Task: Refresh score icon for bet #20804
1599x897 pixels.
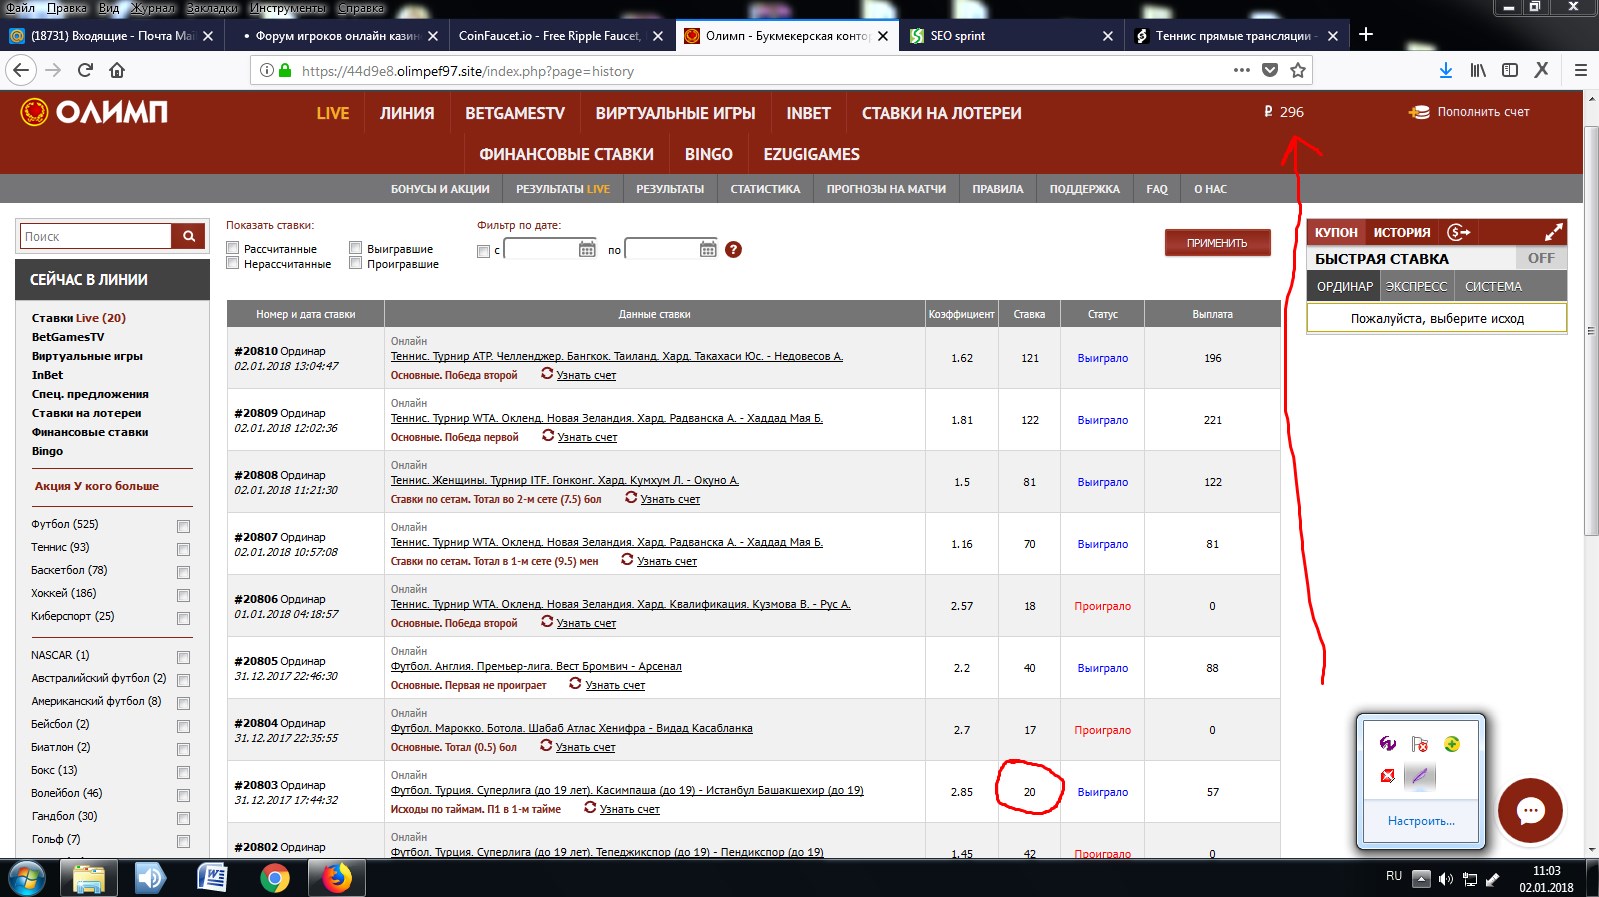Action: pos(546,746)
